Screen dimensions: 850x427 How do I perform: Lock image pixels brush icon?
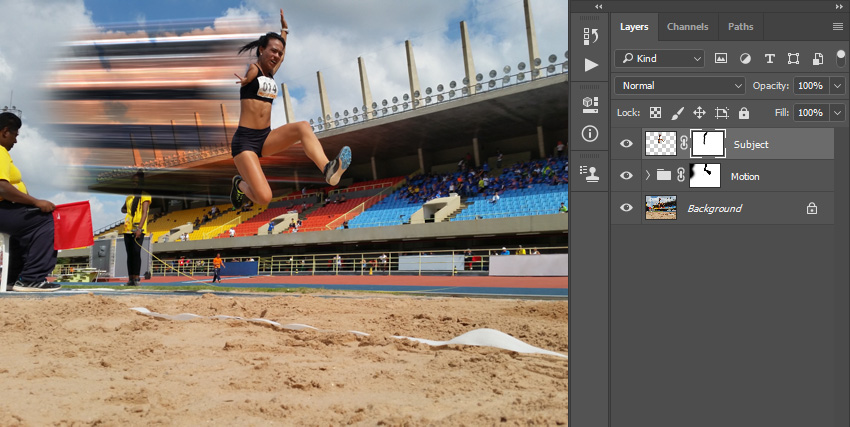click(x=678, y=113)
